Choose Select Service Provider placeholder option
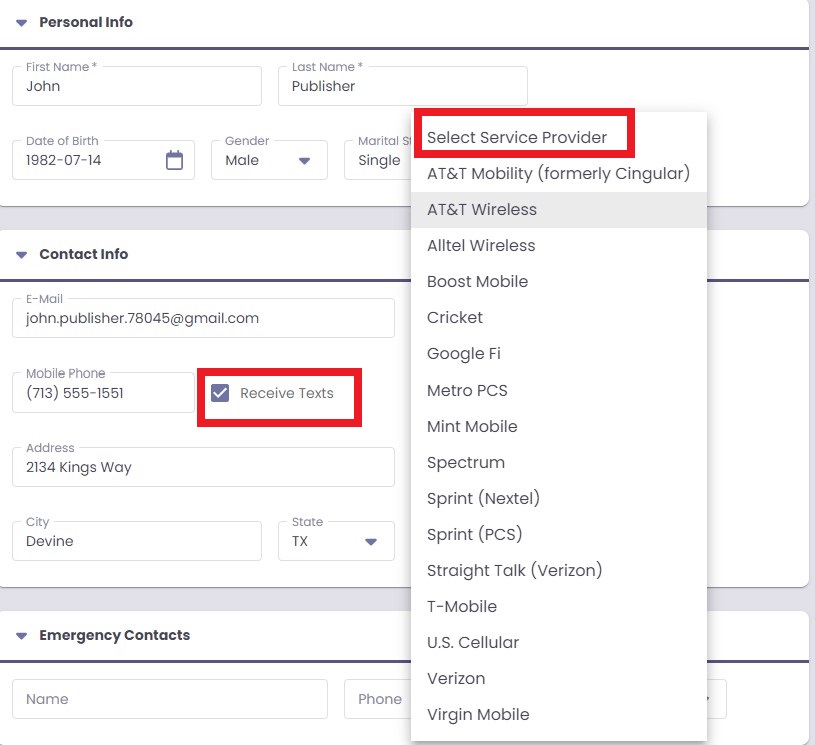The image size is (815, 745). (x=559, y=137)
